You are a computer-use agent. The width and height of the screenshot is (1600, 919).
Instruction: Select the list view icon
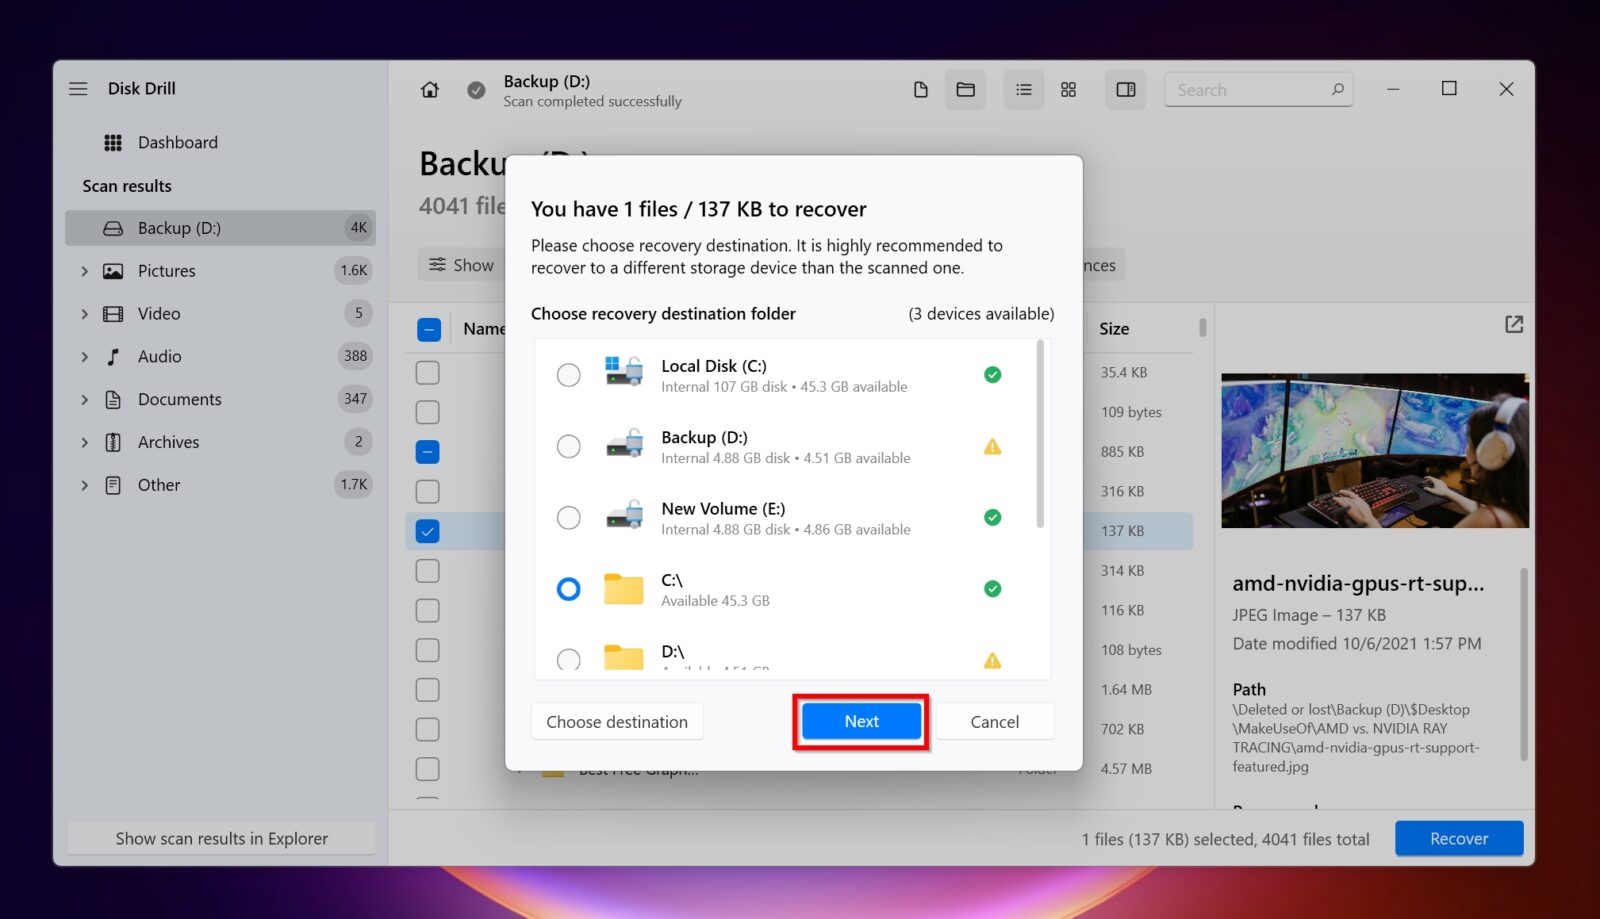1024,90
